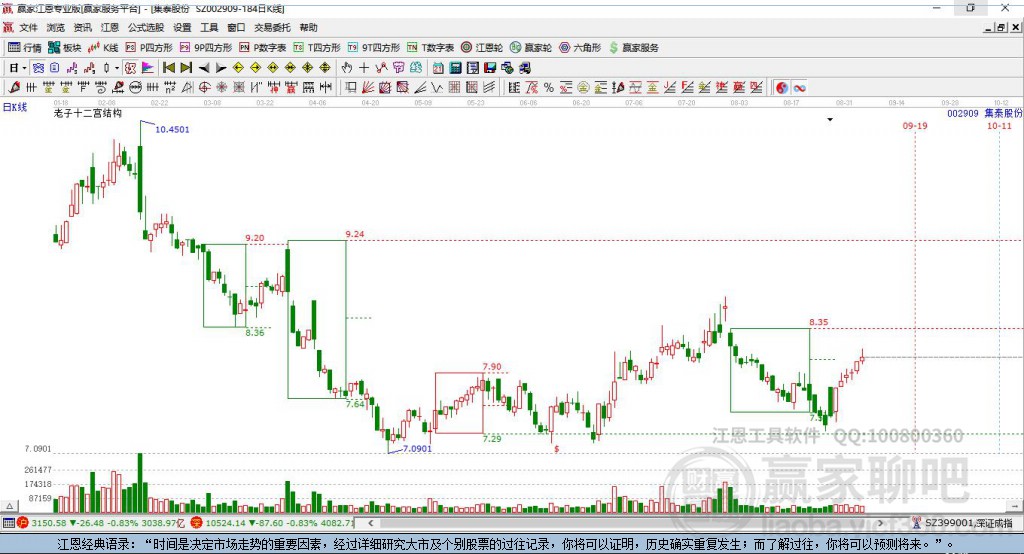Viewport: 1024px width, 554px height.
Task: Click the black right arrow icon
Action: point(221,68)
